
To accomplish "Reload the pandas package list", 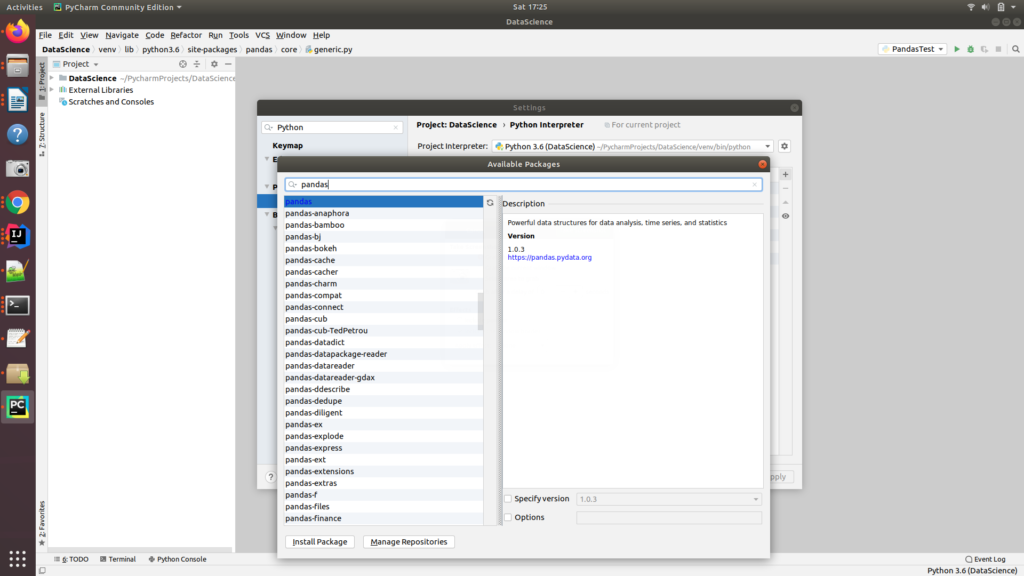I will click(489, 201).
